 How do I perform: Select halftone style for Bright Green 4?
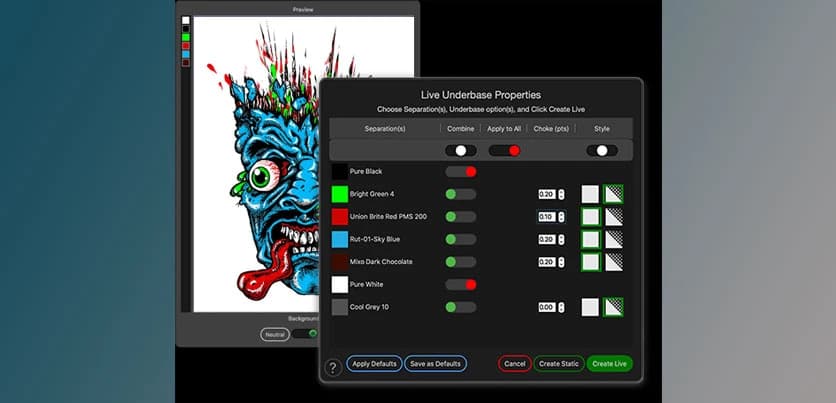point(614,194)
